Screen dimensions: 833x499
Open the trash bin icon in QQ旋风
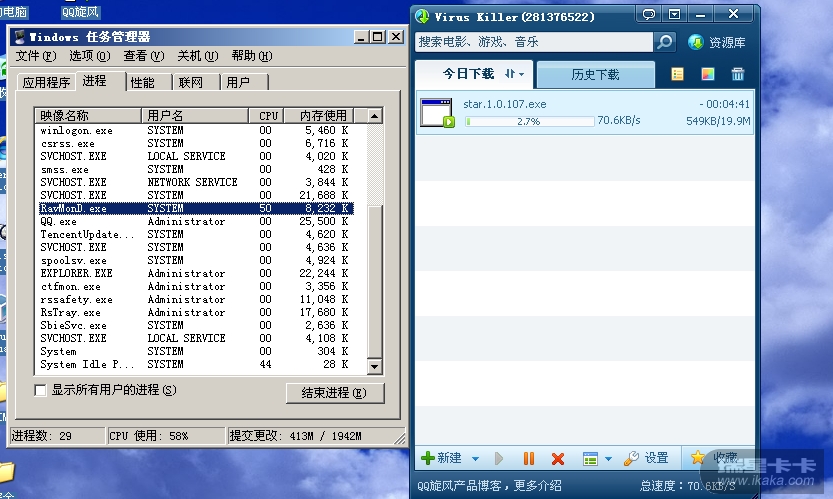737,74
